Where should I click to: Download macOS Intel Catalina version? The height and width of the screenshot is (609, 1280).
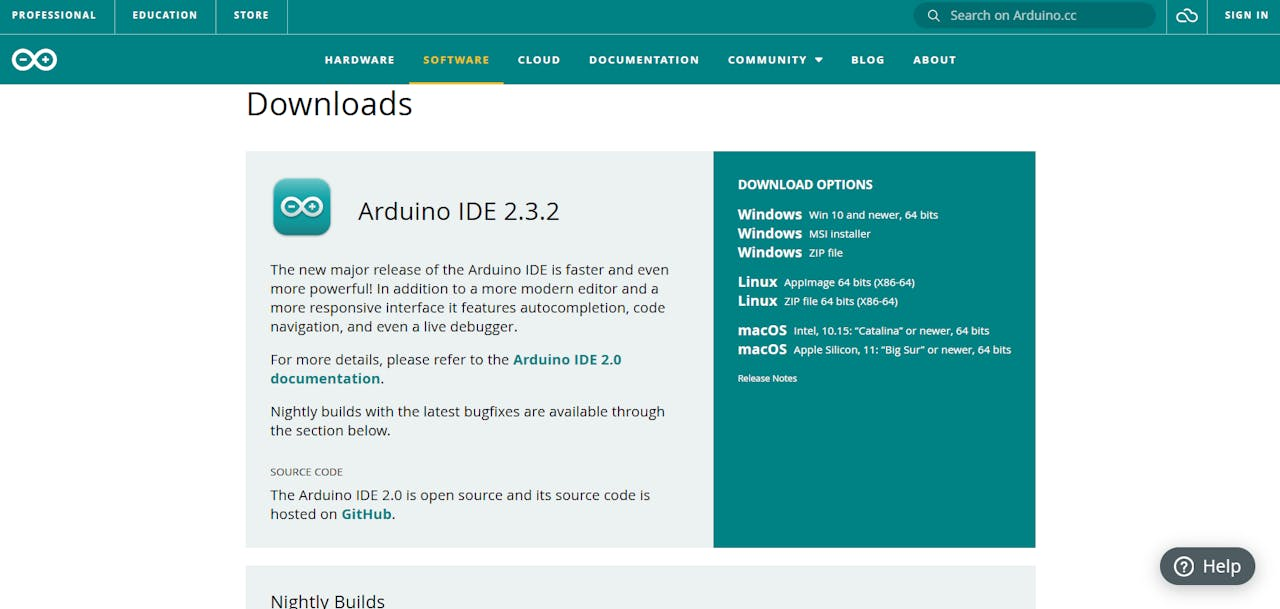coord(864,331)
